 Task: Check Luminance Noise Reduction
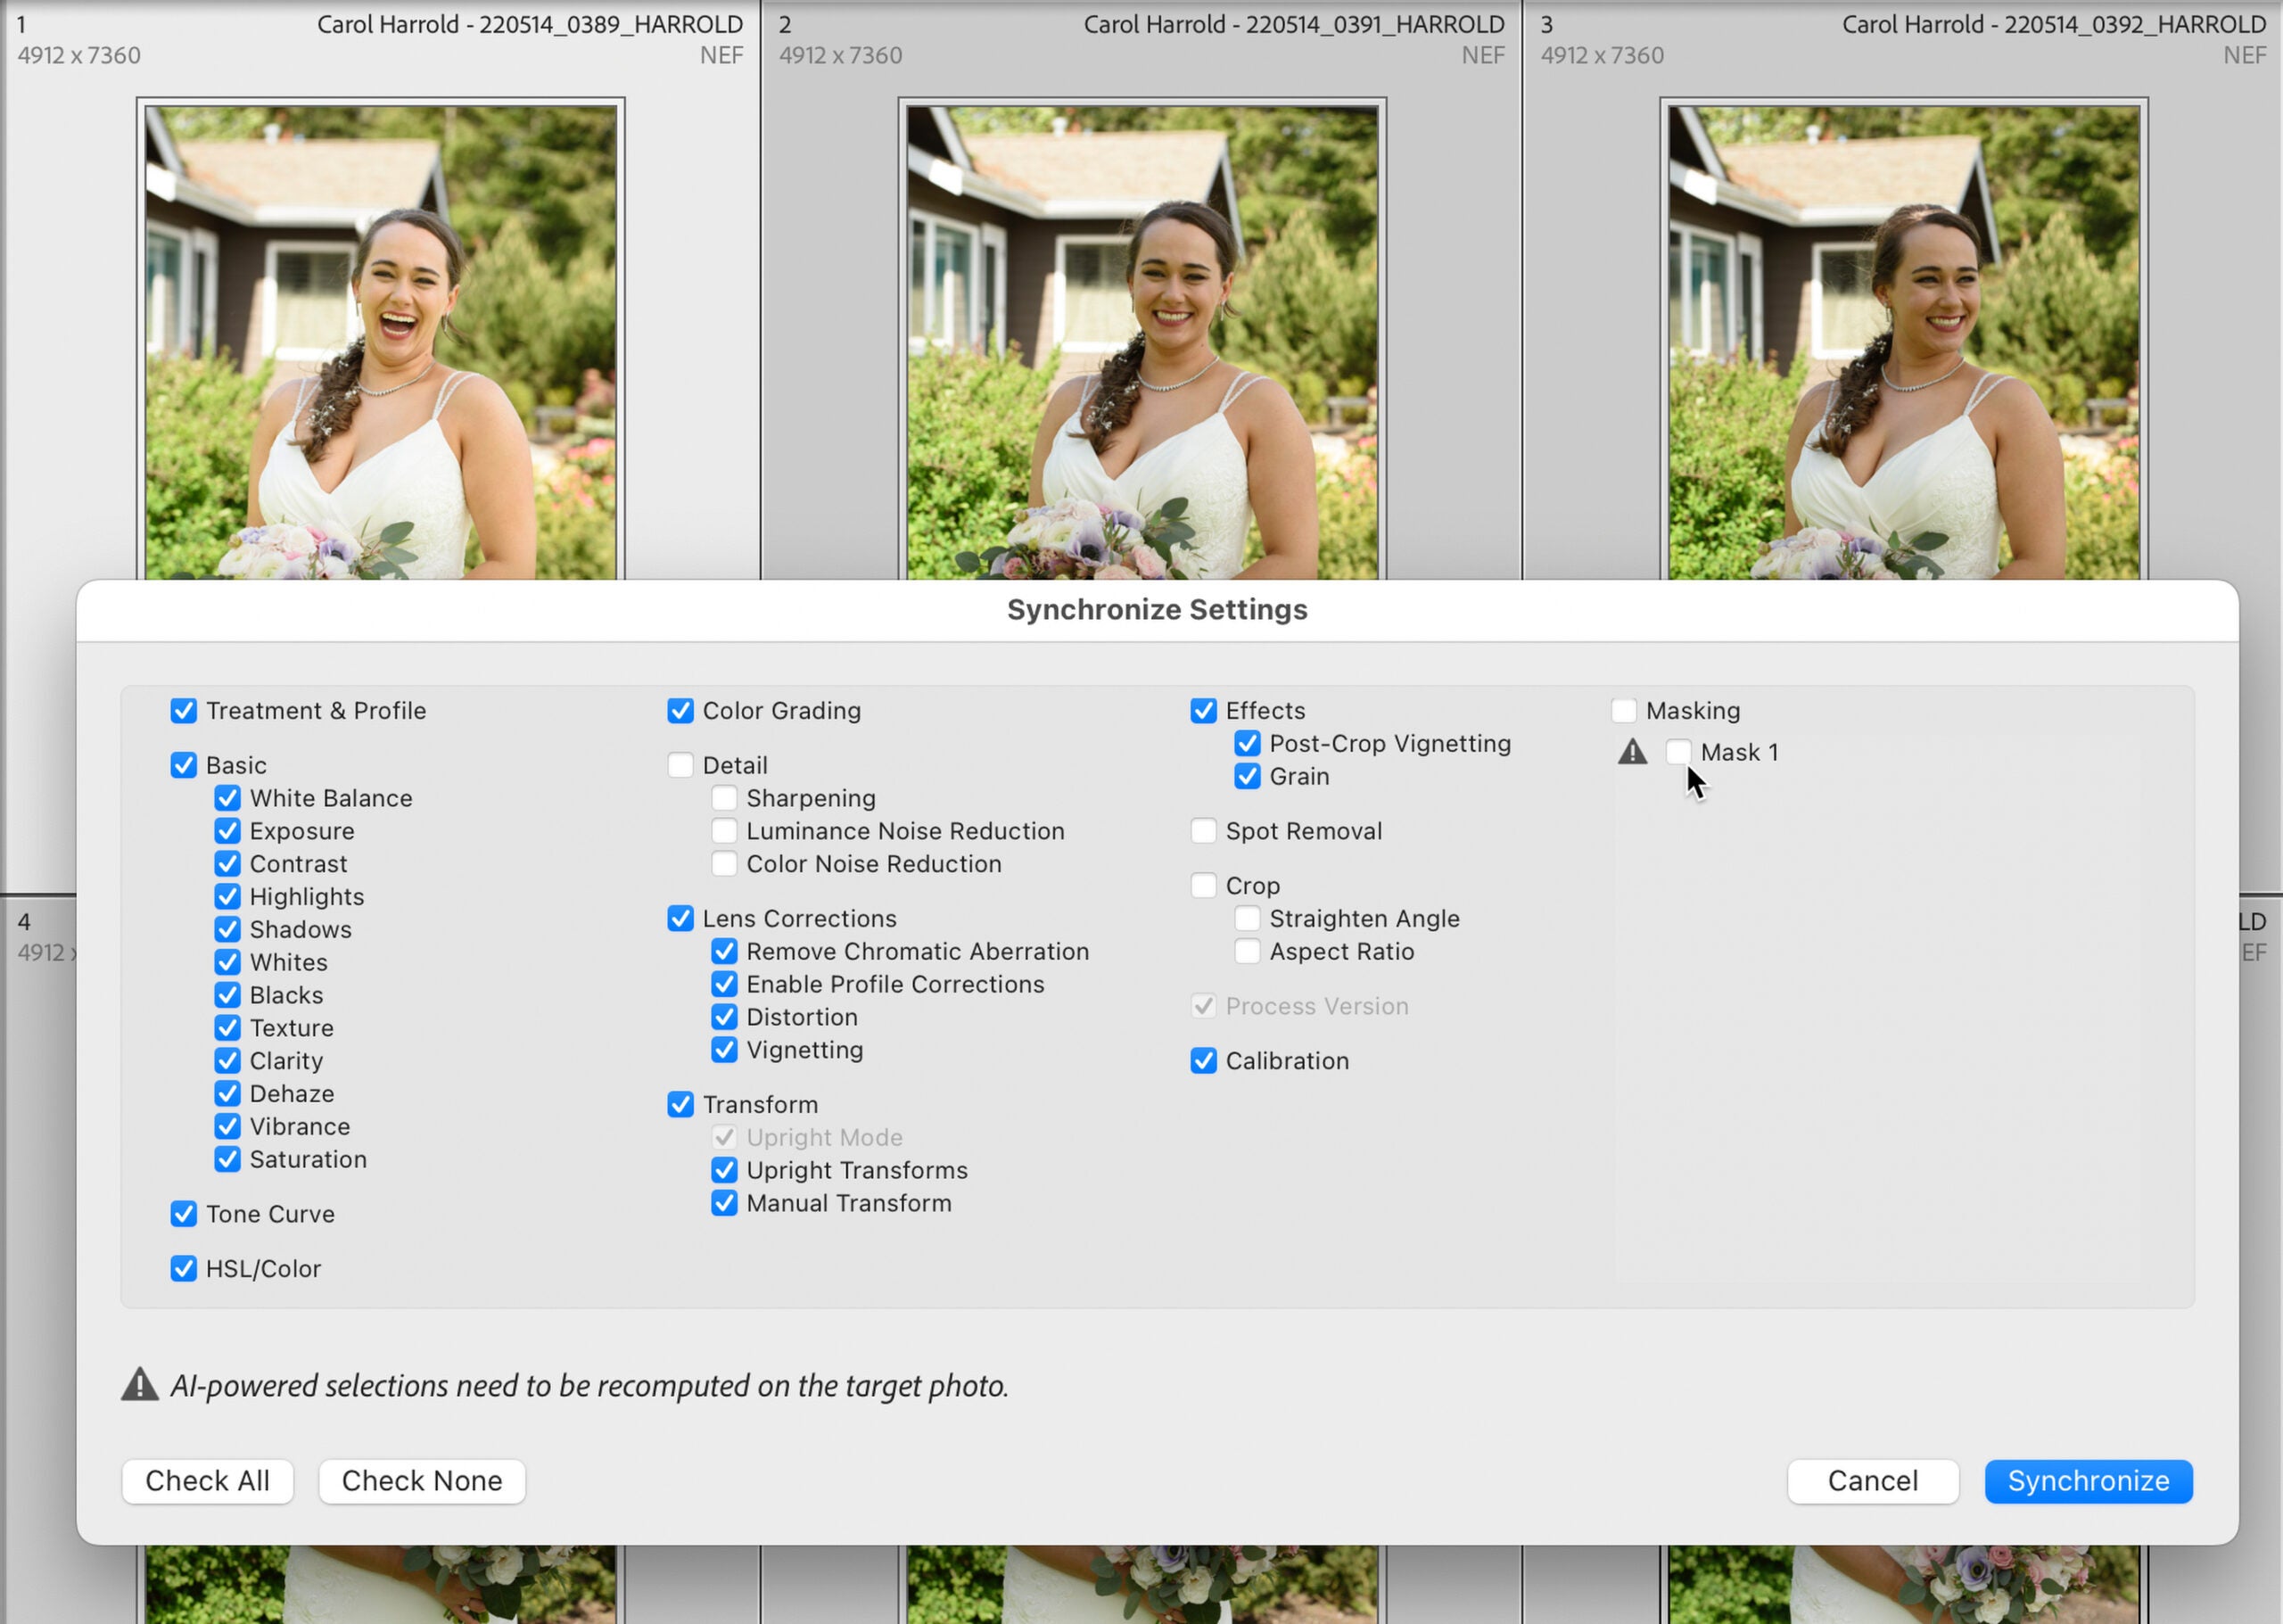click(725, 832)
